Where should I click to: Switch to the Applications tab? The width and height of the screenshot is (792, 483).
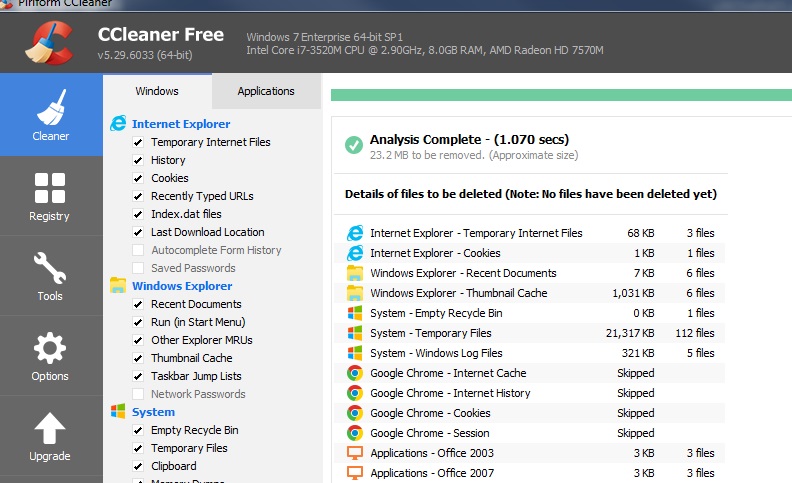pos(266,91)
